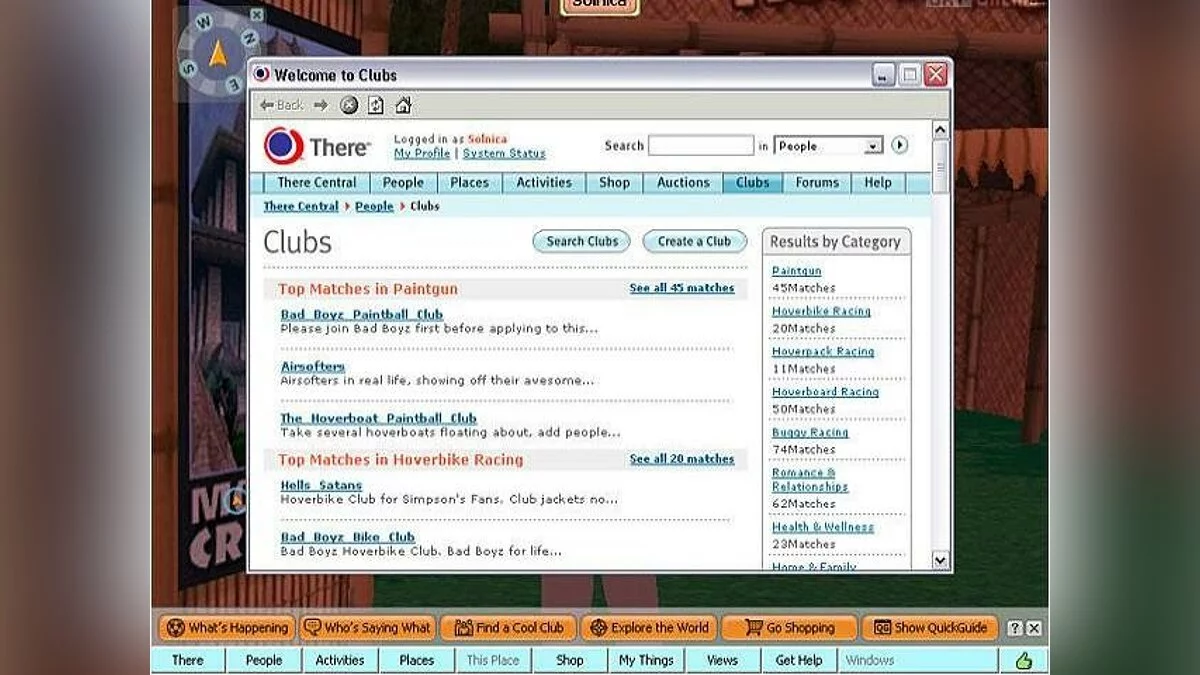Viewport: 1200px width, 675px height.
Task: Switch to the Forums tab
Action: click(817, 183)
